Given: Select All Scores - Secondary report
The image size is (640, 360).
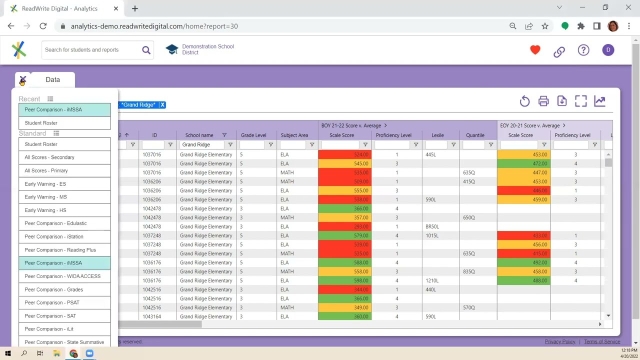Looking at the screenshot, I should coord(64,157).
